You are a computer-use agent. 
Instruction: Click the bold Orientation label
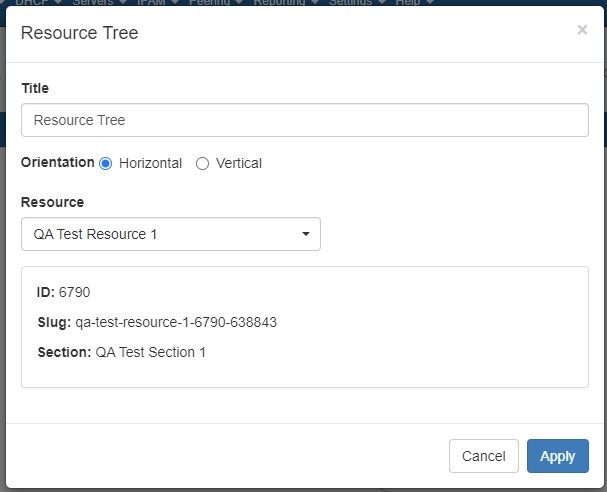[57, 162]
